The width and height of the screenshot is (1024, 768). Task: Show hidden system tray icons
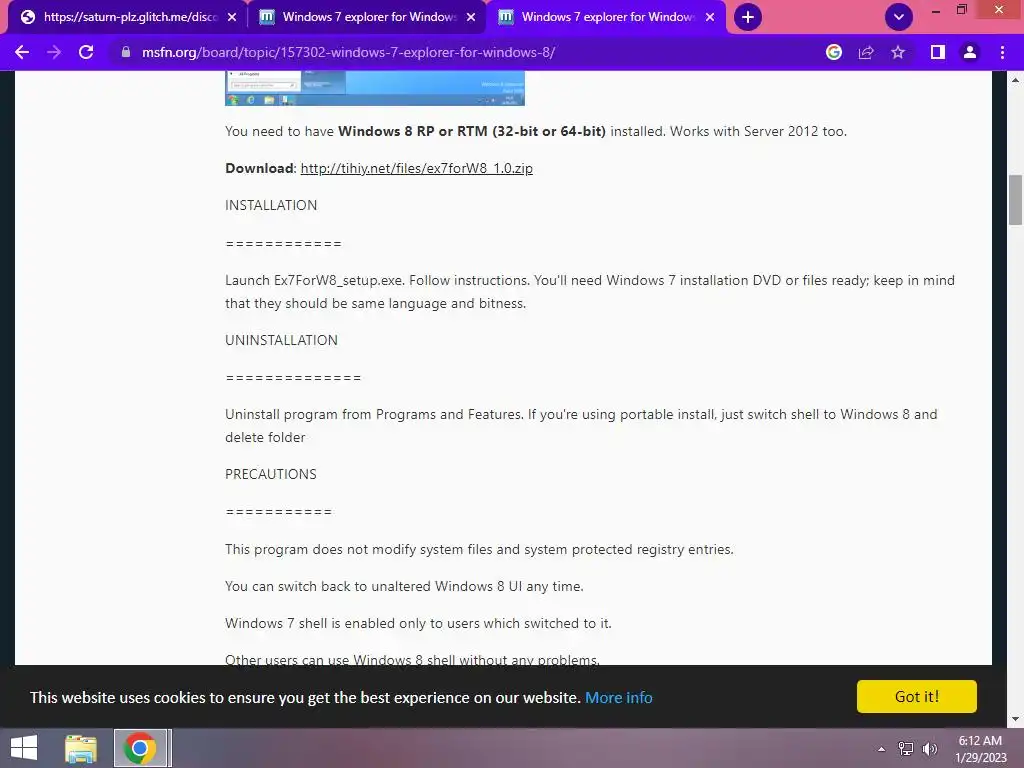(881, 749)
